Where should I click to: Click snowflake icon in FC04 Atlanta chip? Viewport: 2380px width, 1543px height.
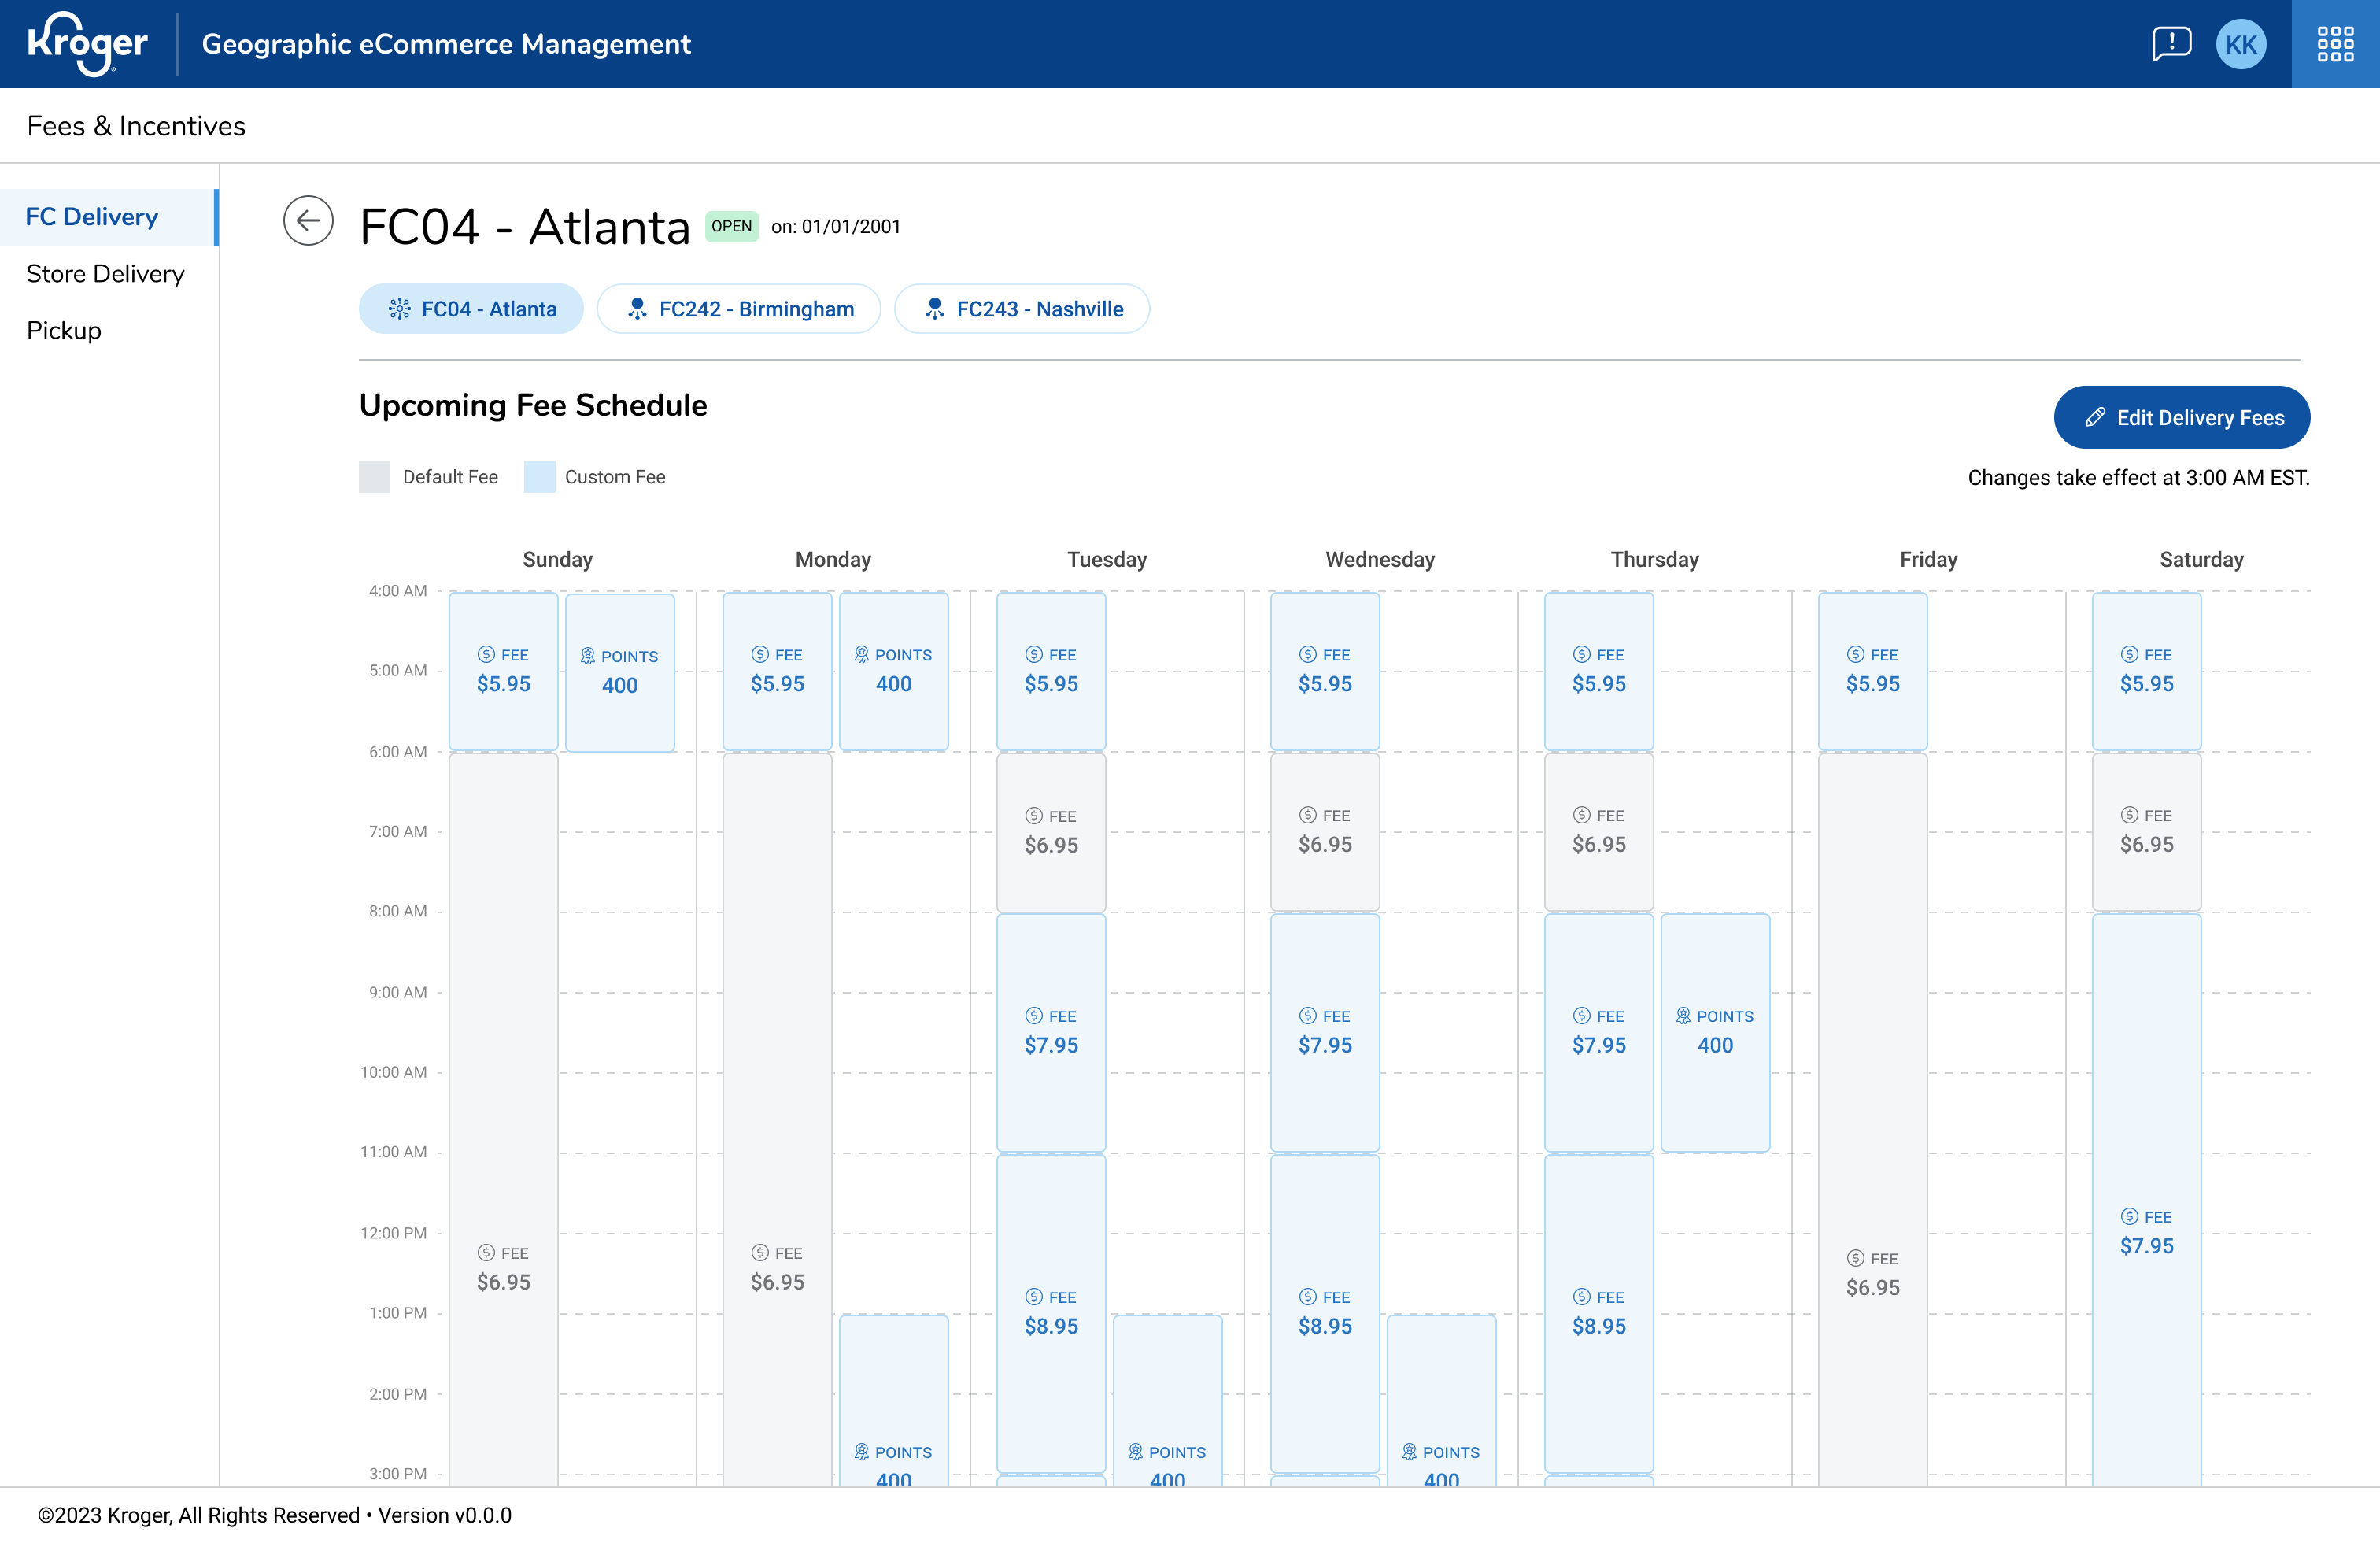tap(399, 309)
